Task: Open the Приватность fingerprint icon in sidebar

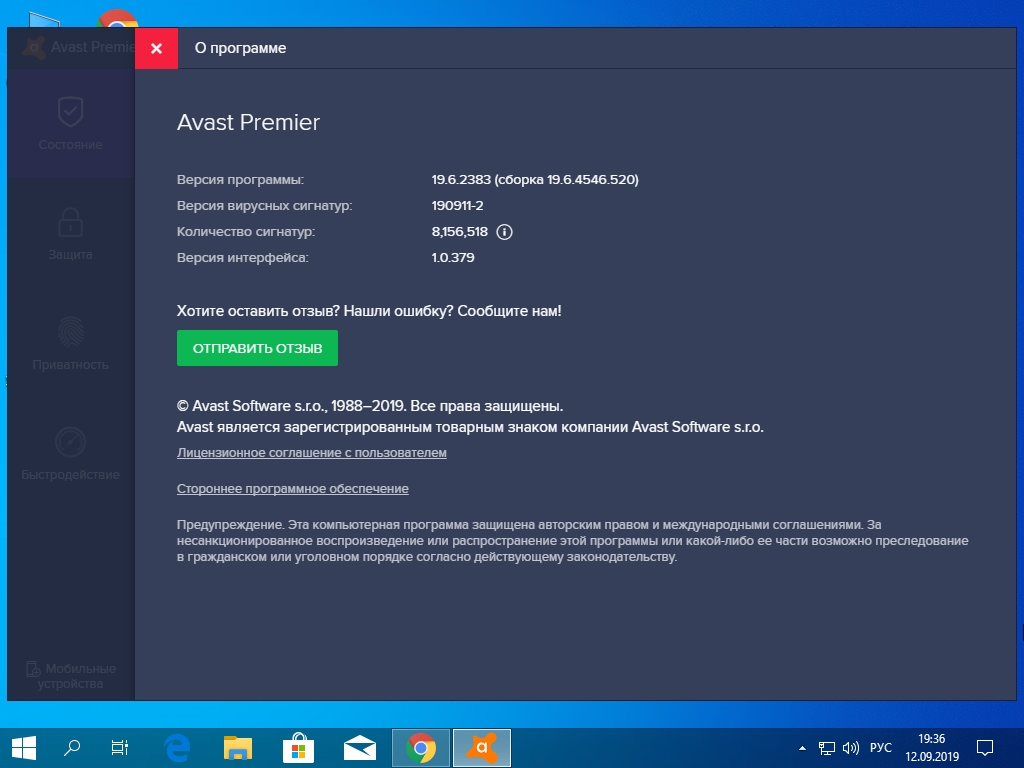Action: click(71, 332)
